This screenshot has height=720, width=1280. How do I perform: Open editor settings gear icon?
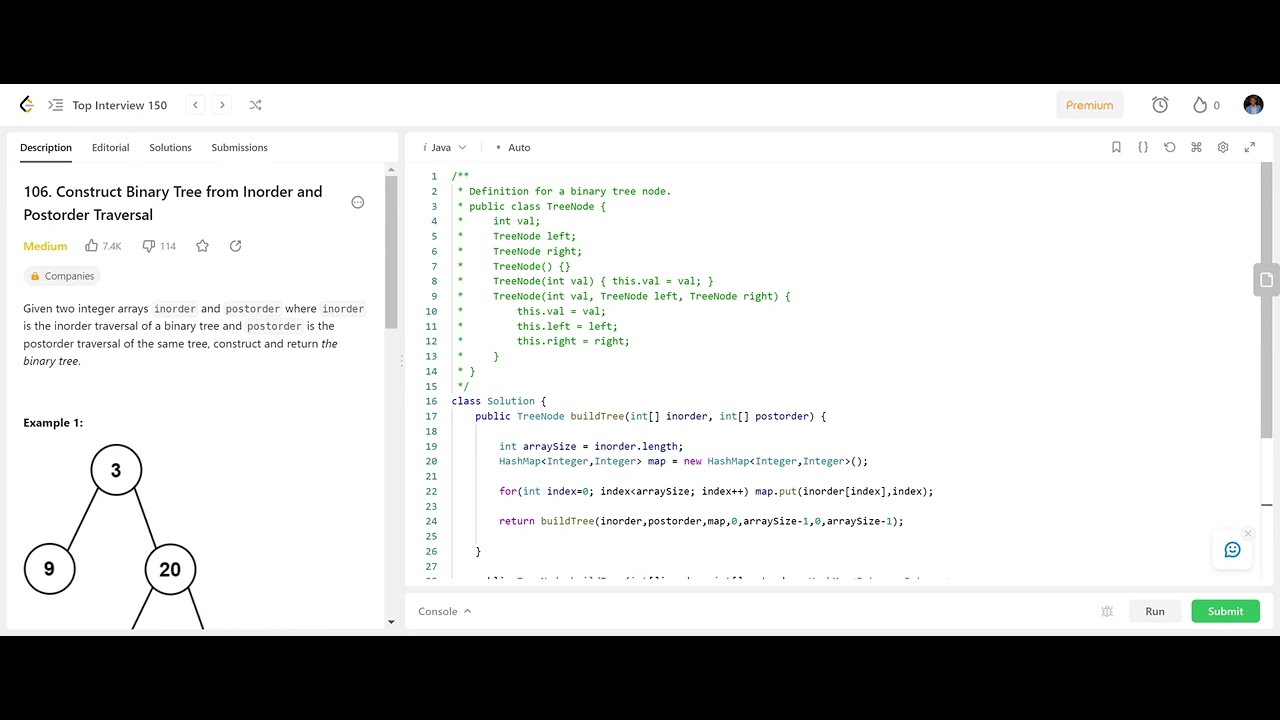click(1223, 147)
